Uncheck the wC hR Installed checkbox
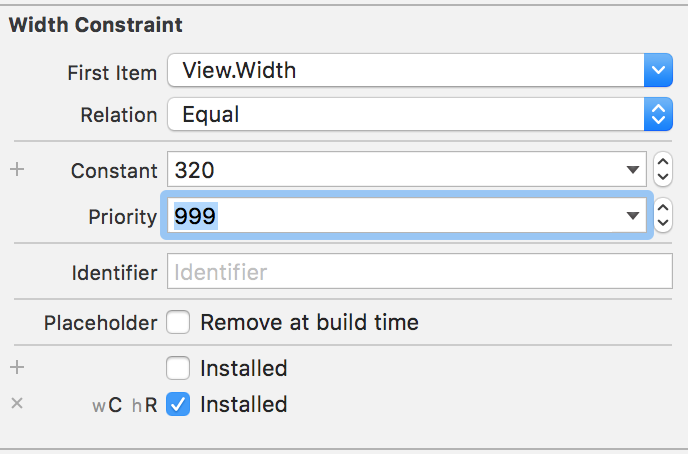Viewport: 688px width, 454px height. tap(178, 404)
